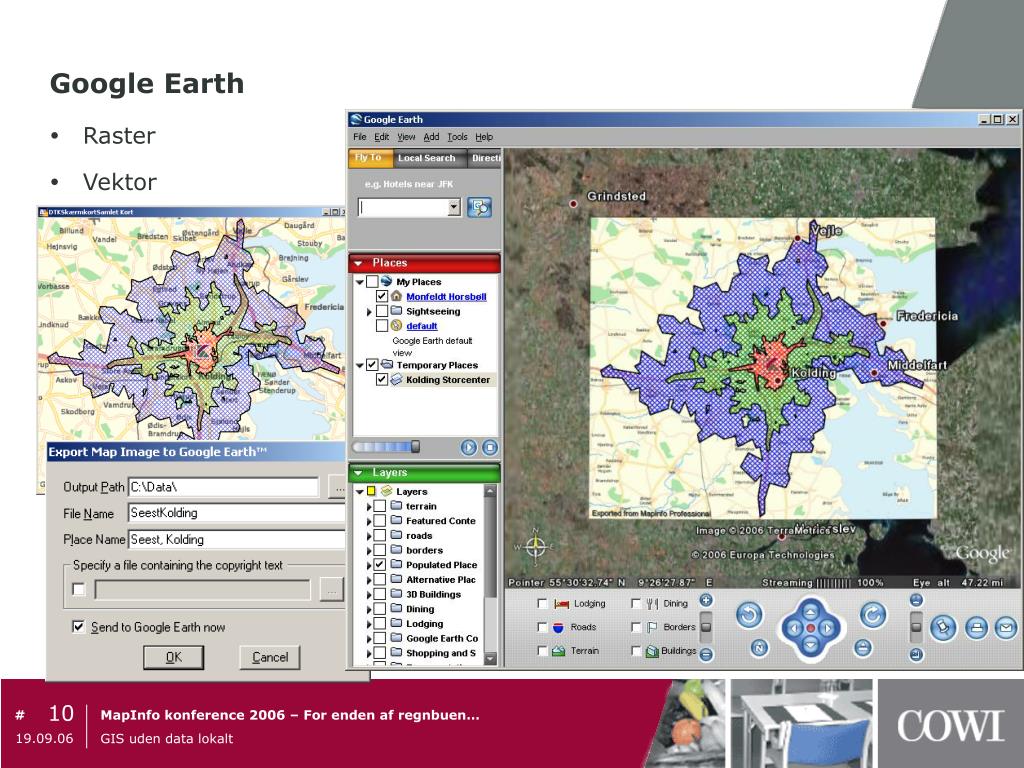Image resolution: width=1024 pixels, height=768 pixels.
Task: Click the tilt slider handle
Action: (x=916, y=626)
